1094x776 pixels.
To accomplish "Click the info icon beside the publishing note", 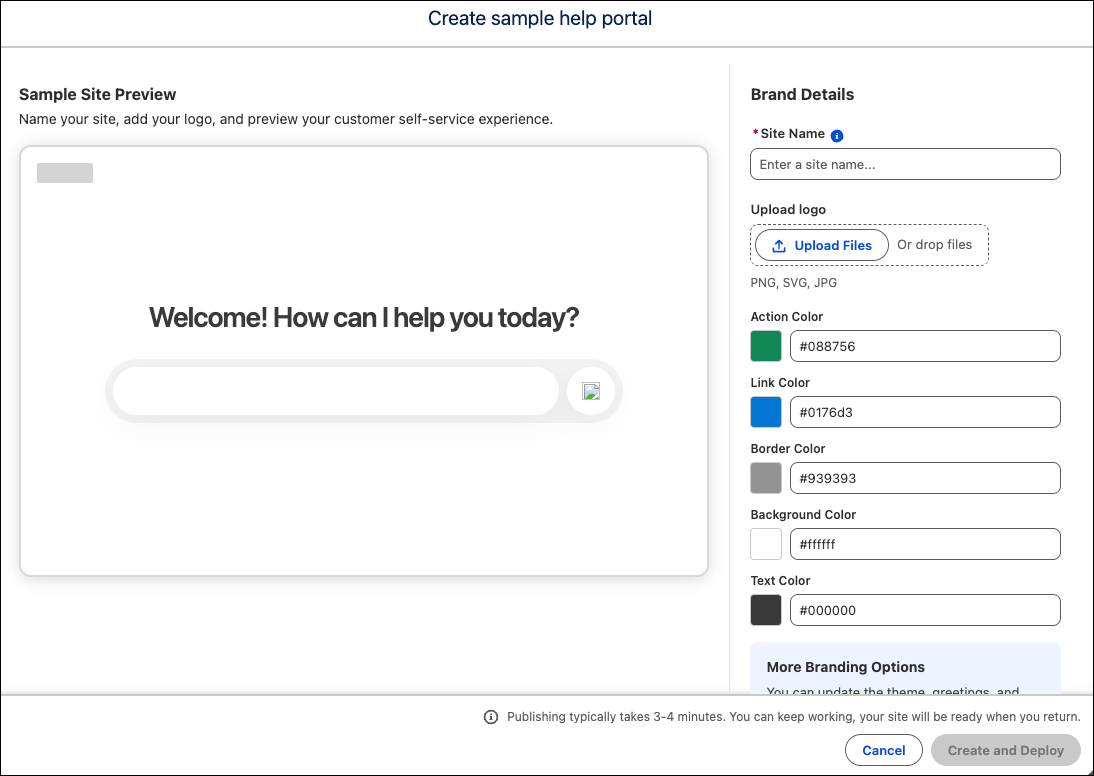I will click(x=491, y=717).
